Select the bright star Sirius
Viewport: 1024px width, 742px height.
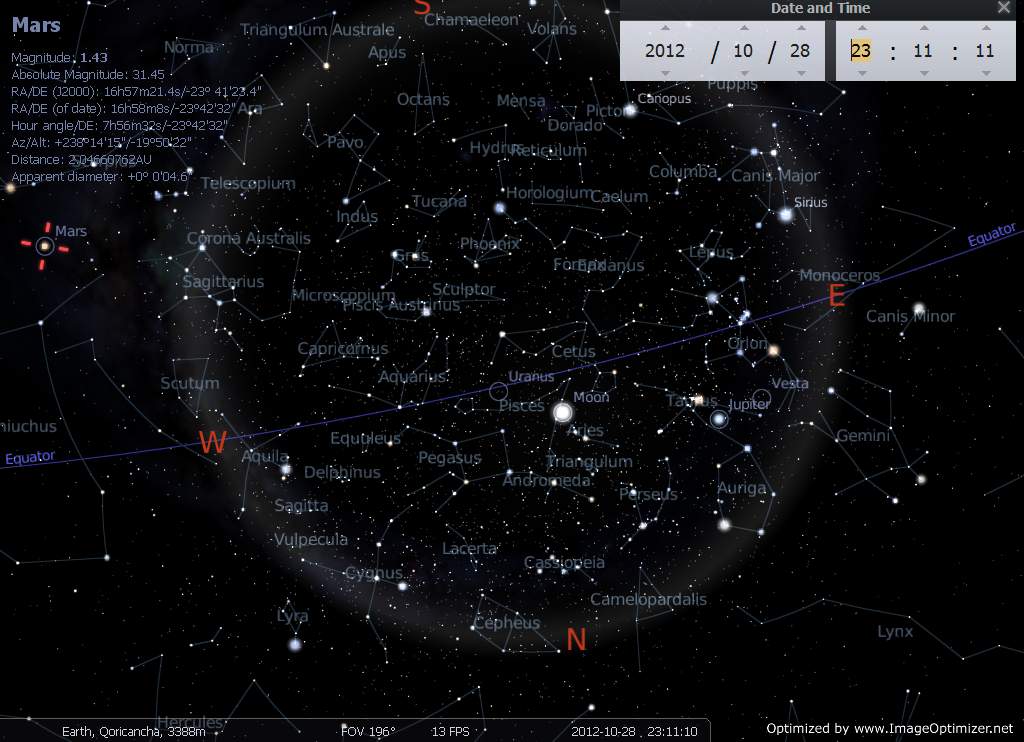pyautogui.click(x=785, y=215)
